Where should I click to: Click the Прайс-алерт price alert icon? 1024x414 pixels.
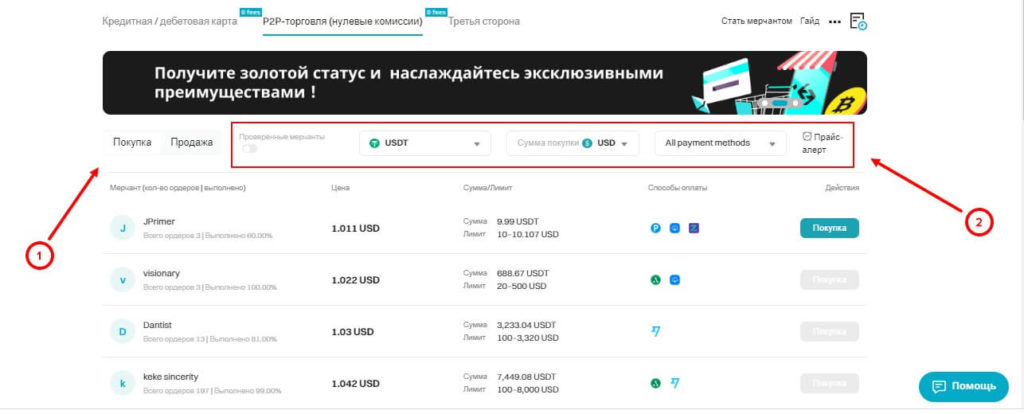(x=808, y=137)
